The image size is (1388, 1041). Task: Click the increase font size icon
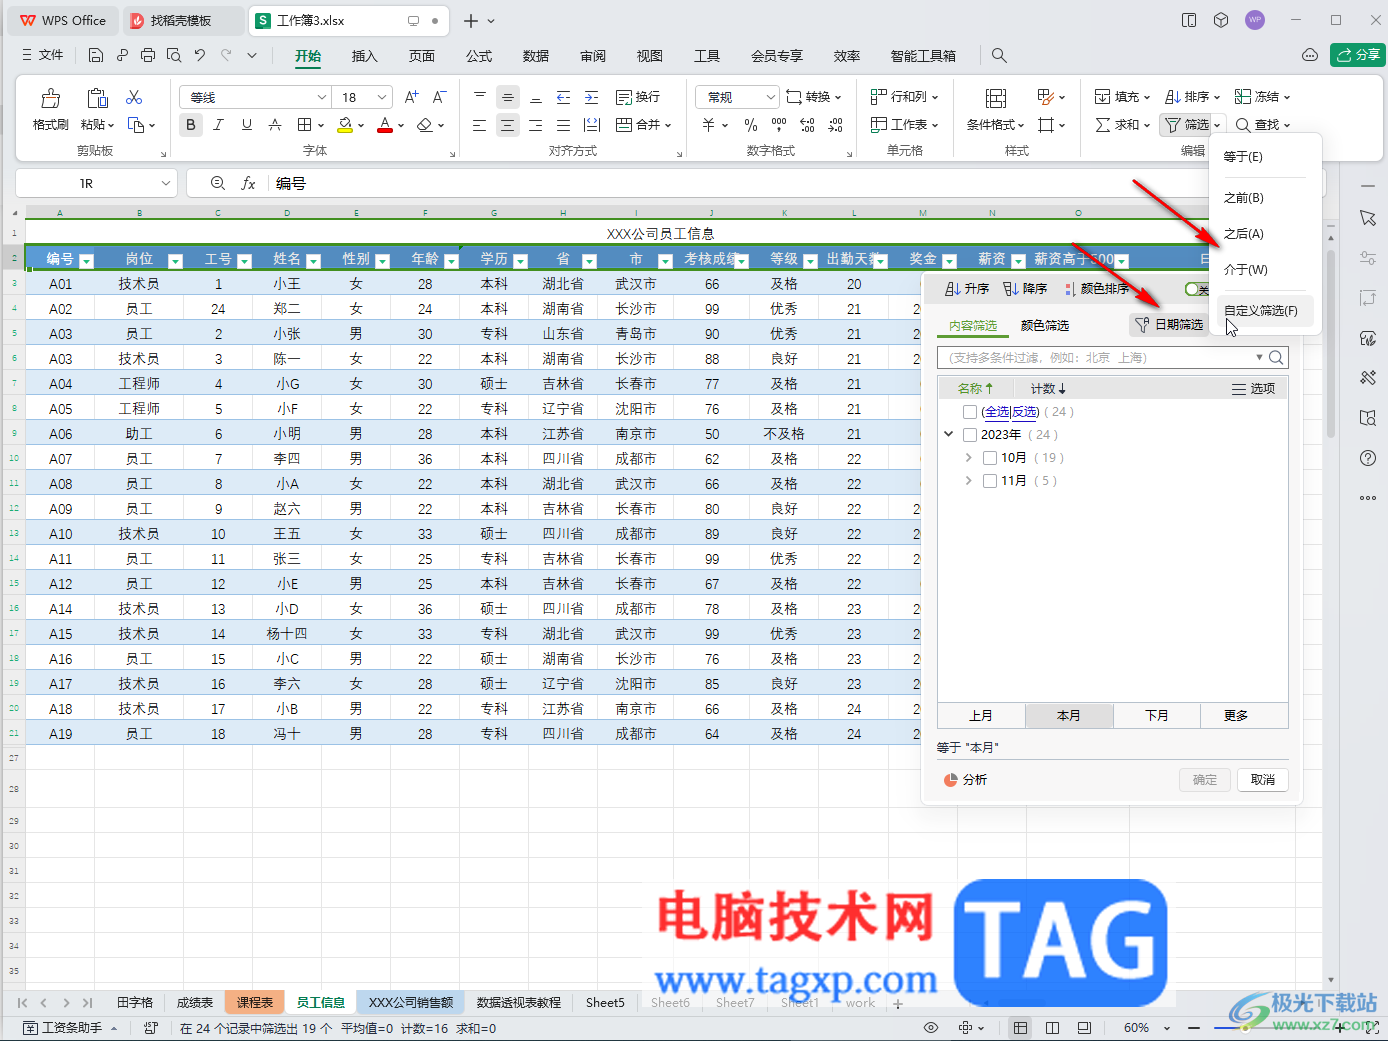pos(411,97)
